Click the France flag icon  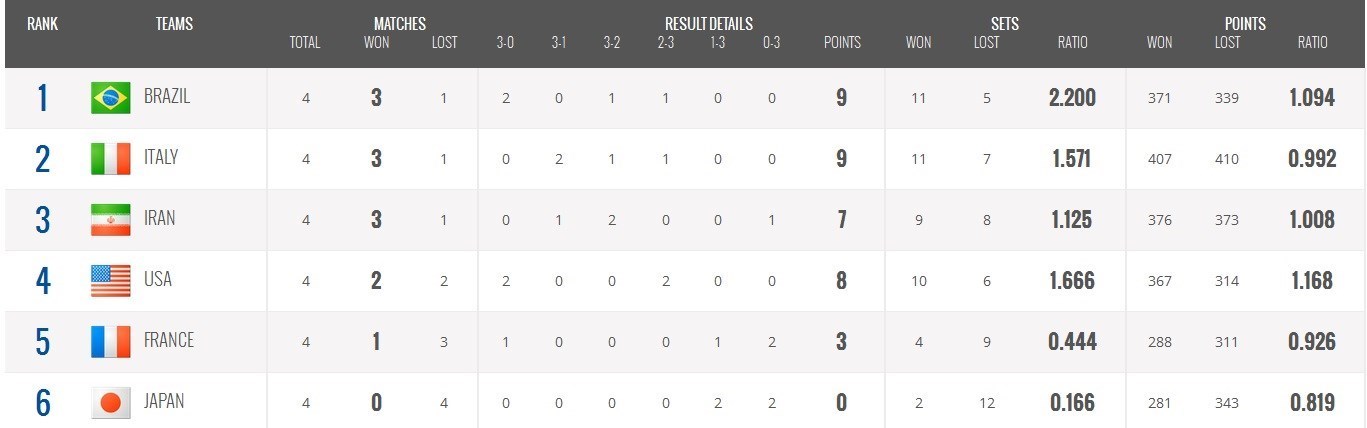click(110, 341)
